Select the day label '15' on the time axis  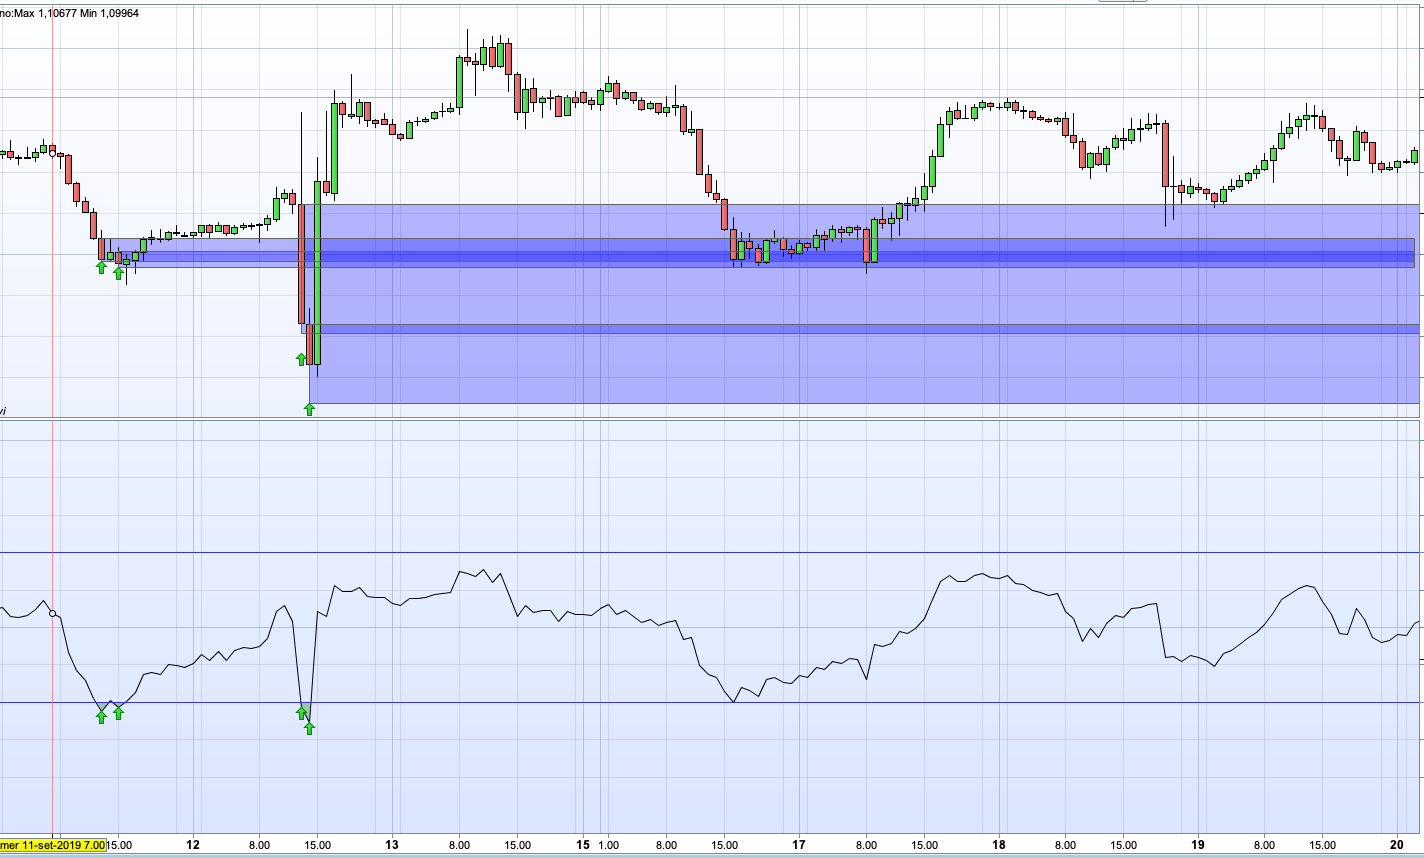pos(583,844)
